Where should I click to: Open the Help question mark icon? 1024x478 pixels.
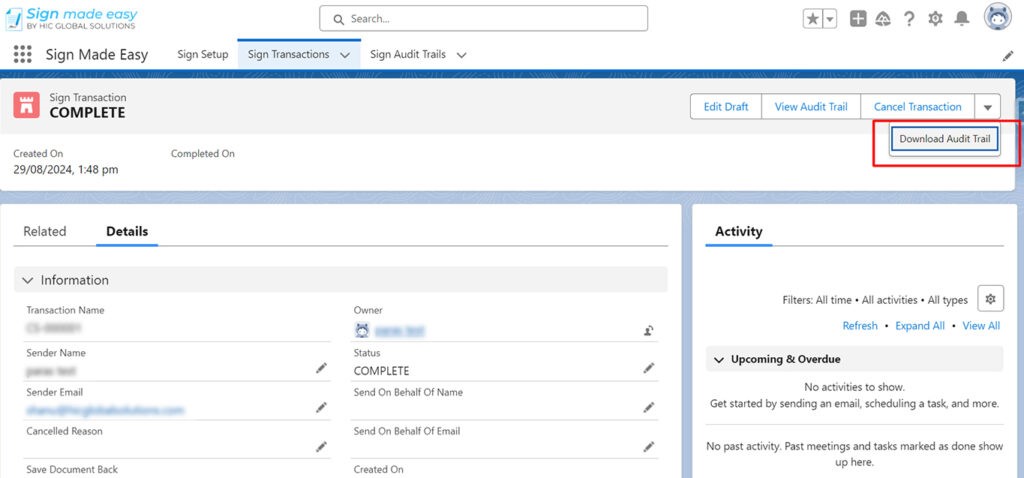point(909,19)
